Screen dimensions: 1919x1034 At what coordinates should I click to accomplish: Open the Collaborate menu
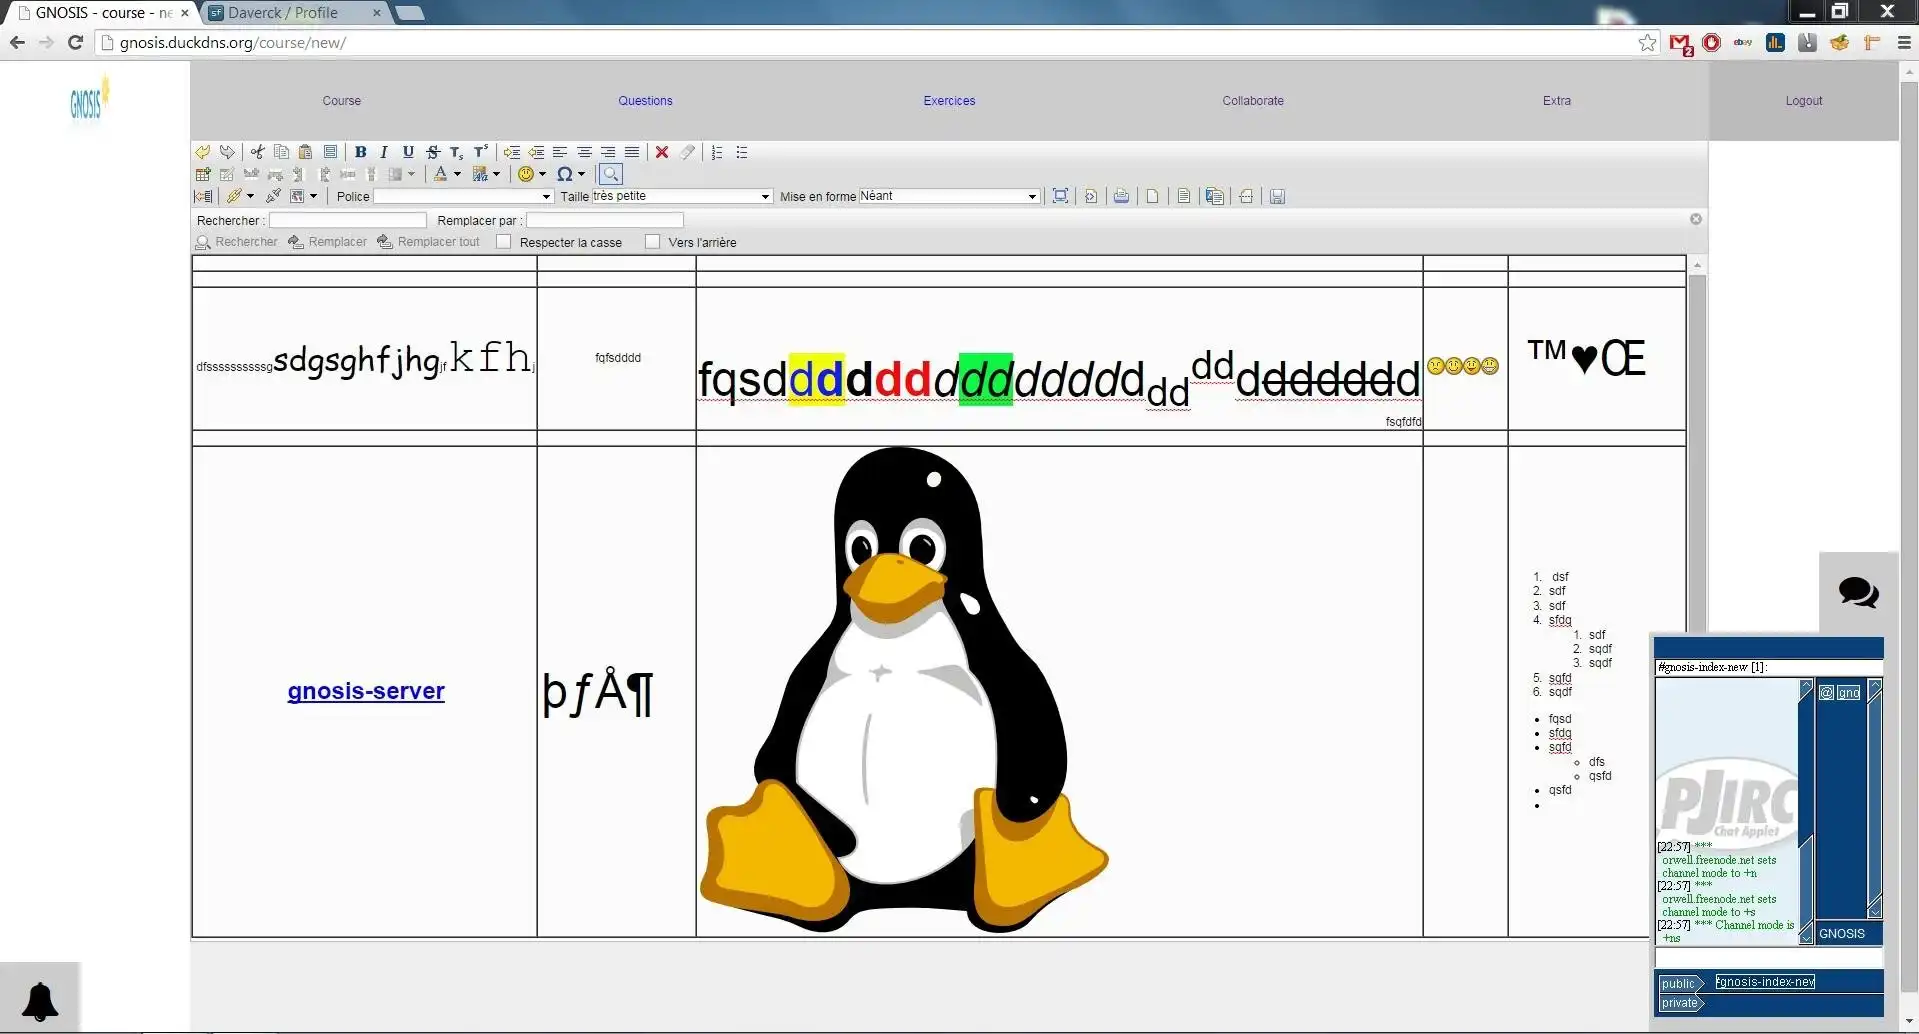point(1253,101)
